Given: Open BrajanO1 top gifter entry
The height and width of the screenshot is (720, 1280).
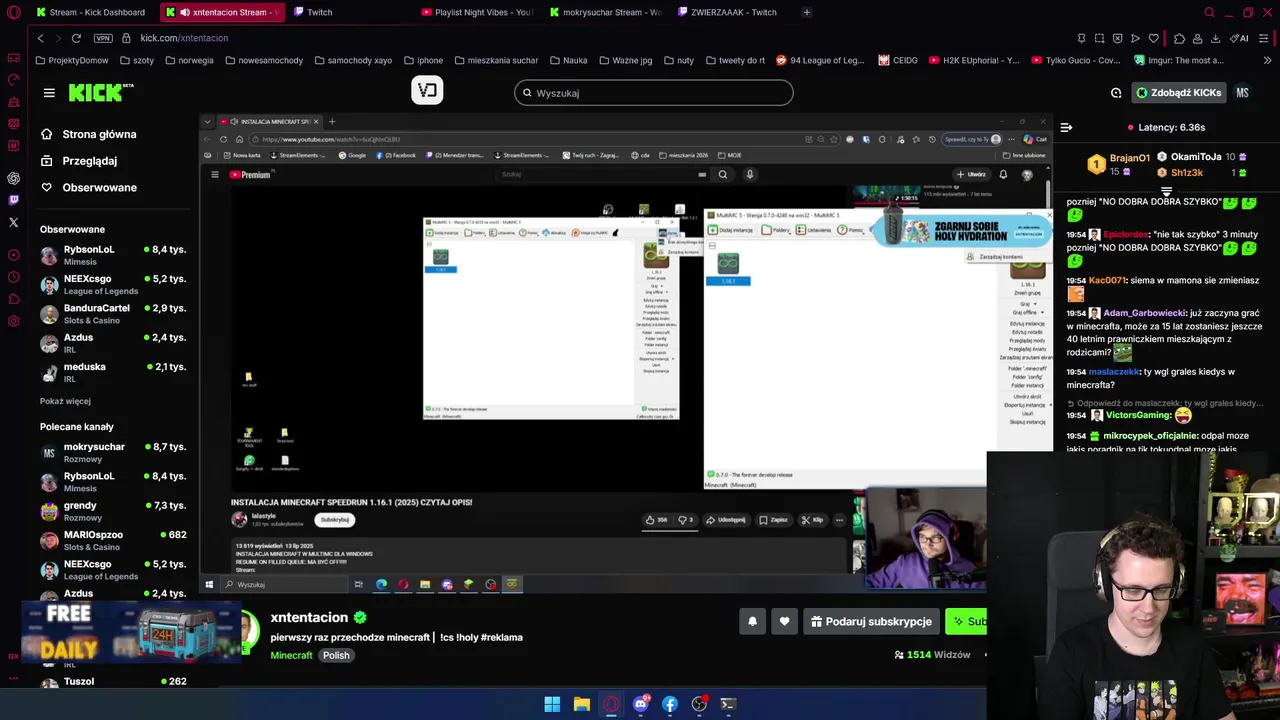Looking at the screenshot, I should (x=1119, y=163).
